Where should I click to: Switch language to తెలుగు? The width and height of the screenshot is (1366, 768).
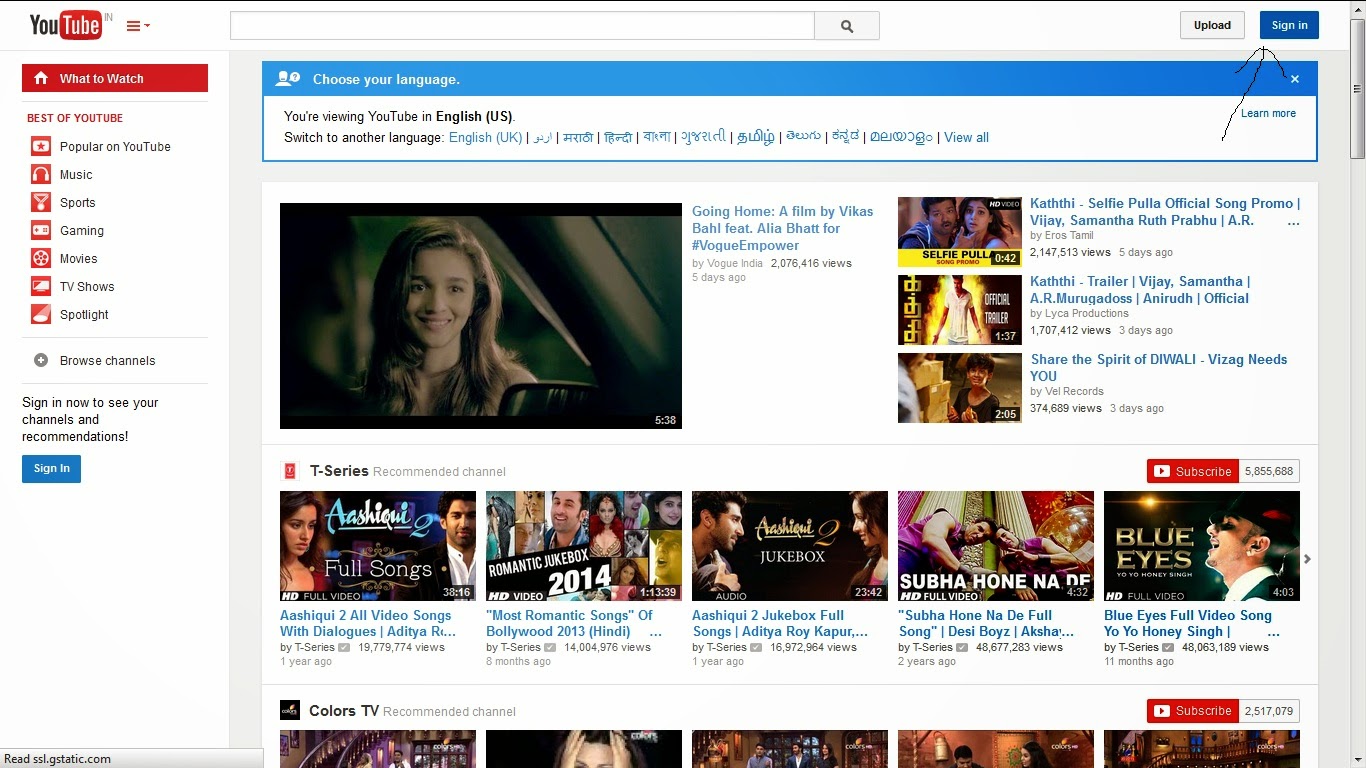point(803,137)
